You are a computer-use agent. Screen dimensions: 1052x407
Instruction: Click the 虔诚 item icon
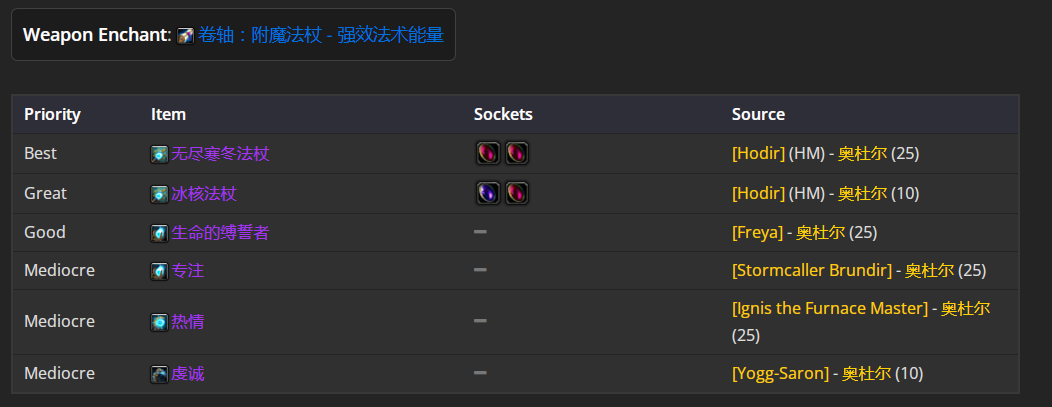click(159, 374)
